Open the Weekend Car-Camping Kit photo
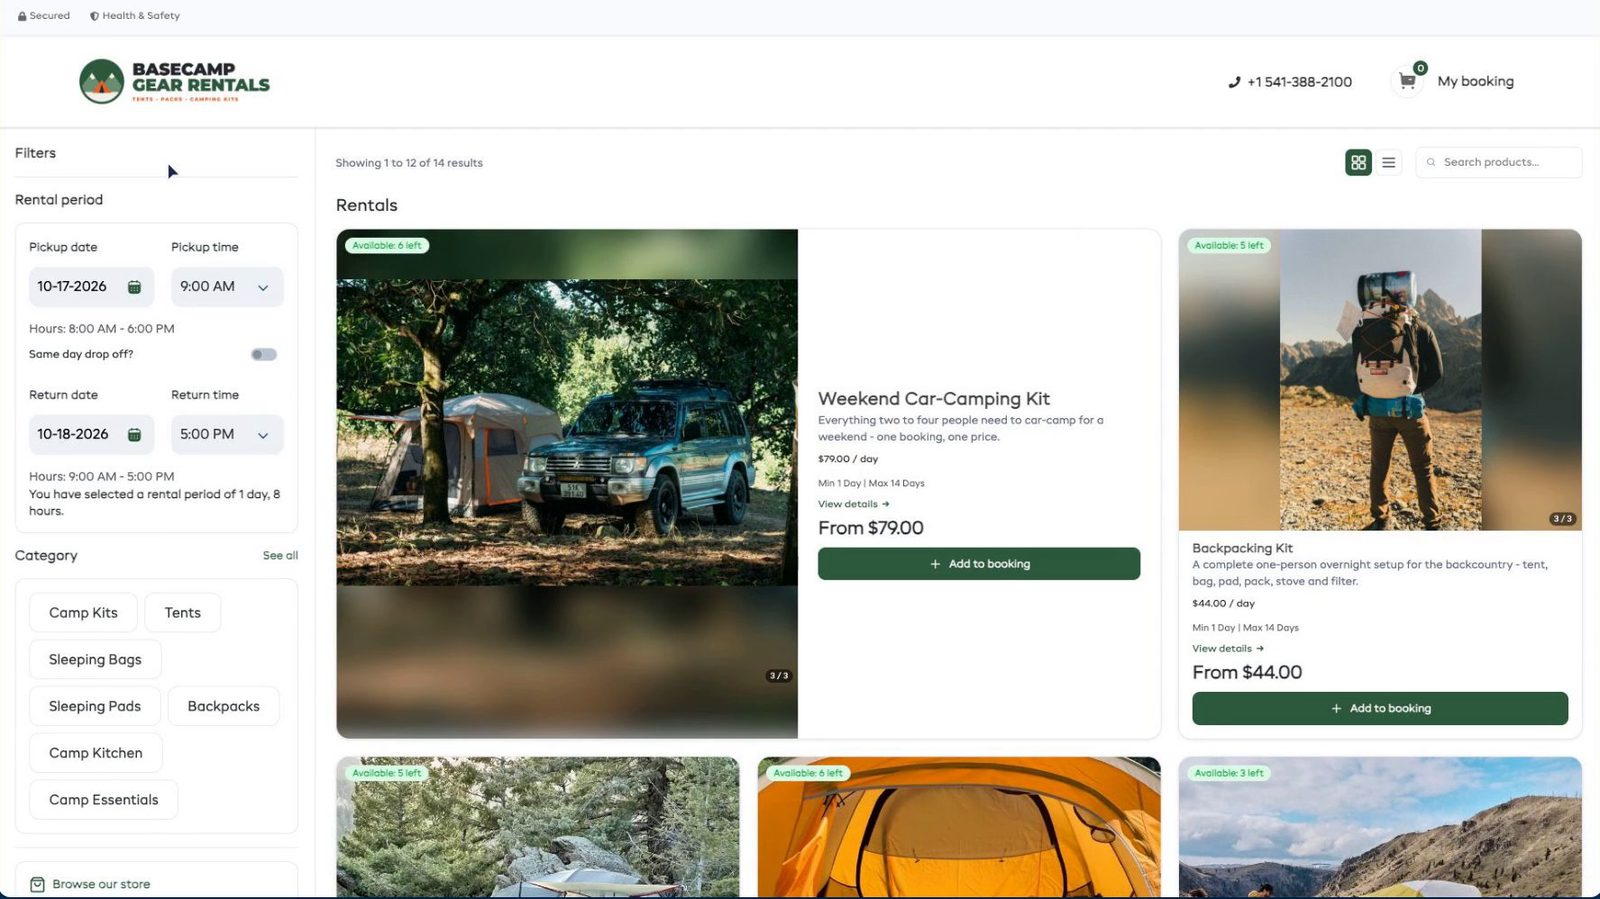1600x899 pixels. pos(567,484)
